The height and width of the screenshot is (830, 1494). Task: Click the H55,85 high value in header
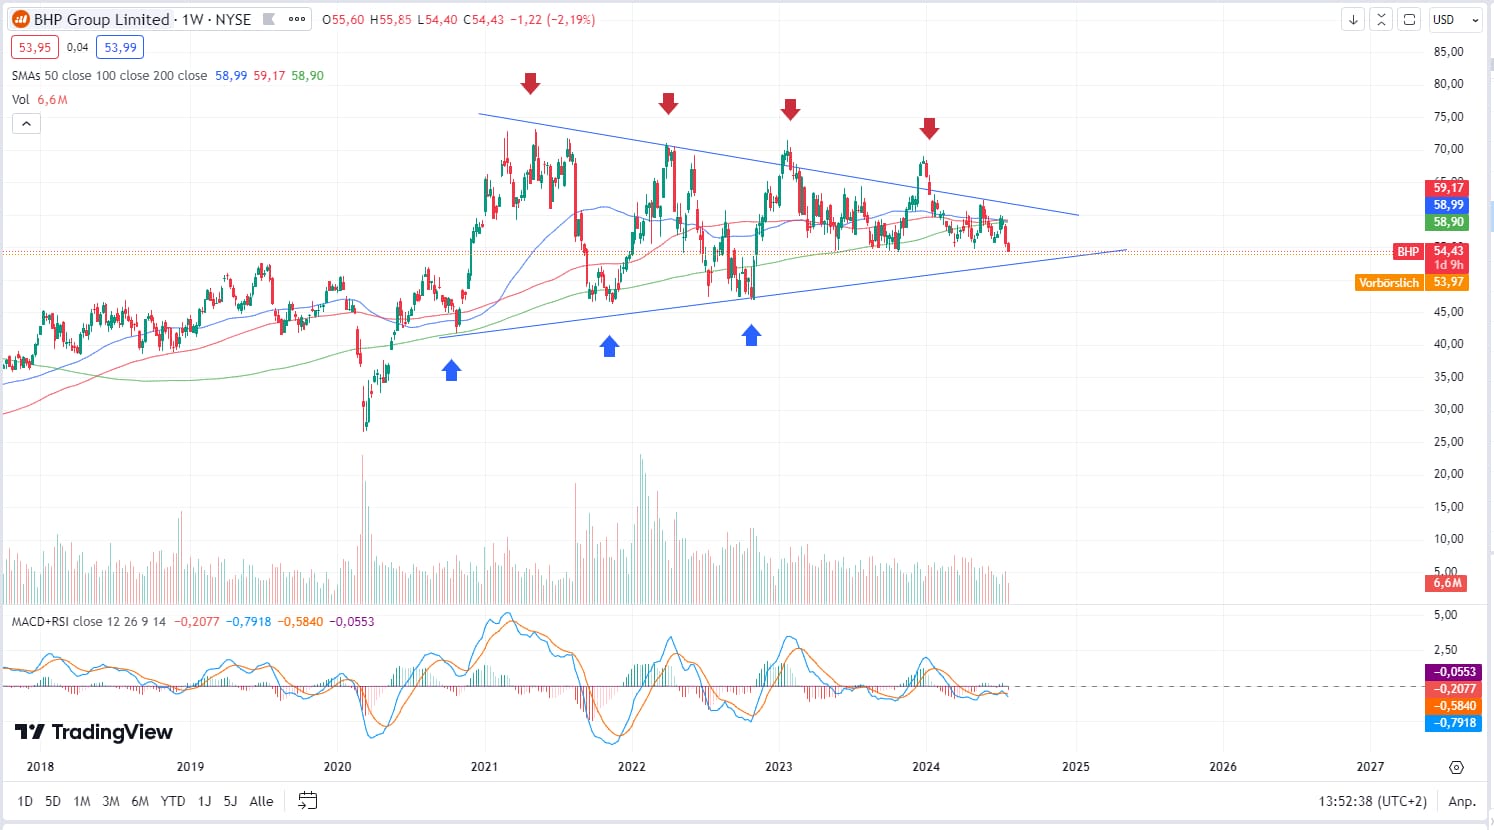(390, 20)
